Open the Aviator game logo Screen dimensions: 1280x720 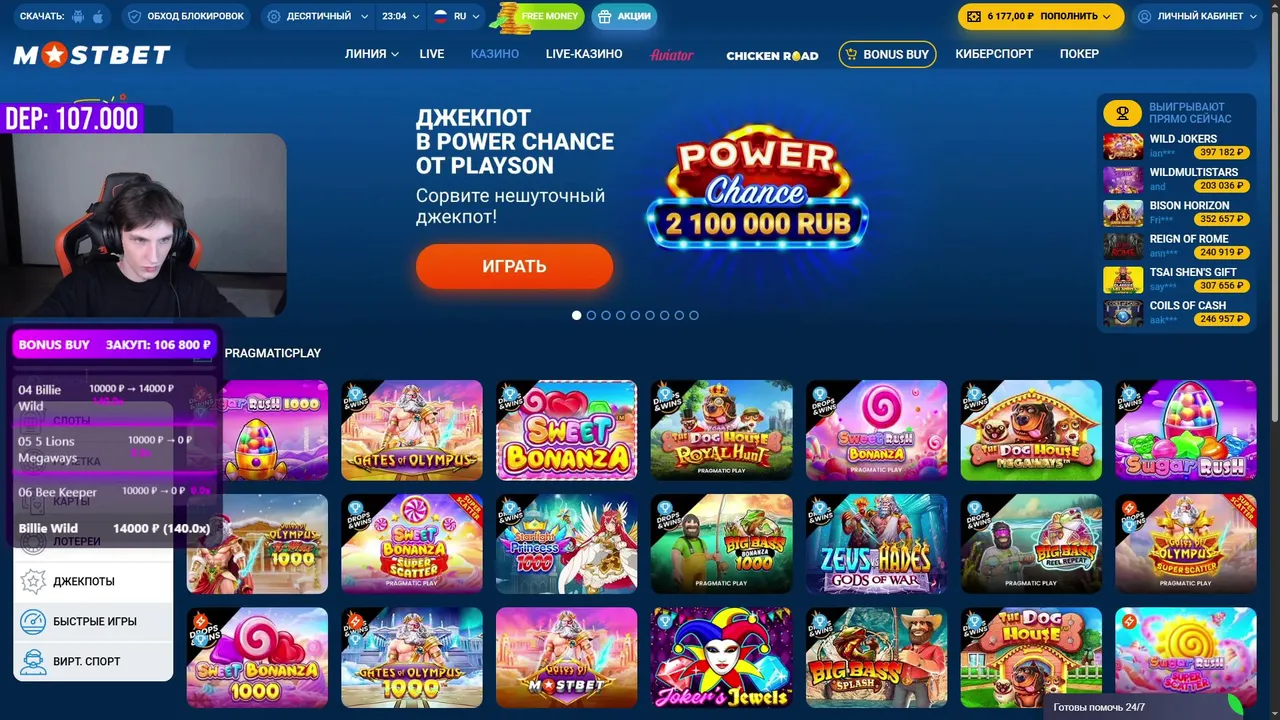(672, 55)
